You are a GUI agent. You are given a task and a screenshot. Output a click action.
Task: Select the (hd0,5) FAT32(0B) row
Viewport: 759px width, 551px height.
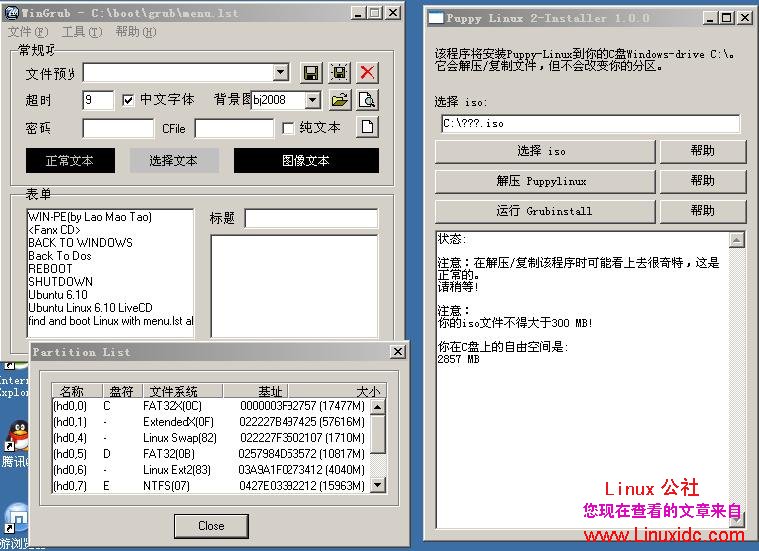[x=210, y=454]
